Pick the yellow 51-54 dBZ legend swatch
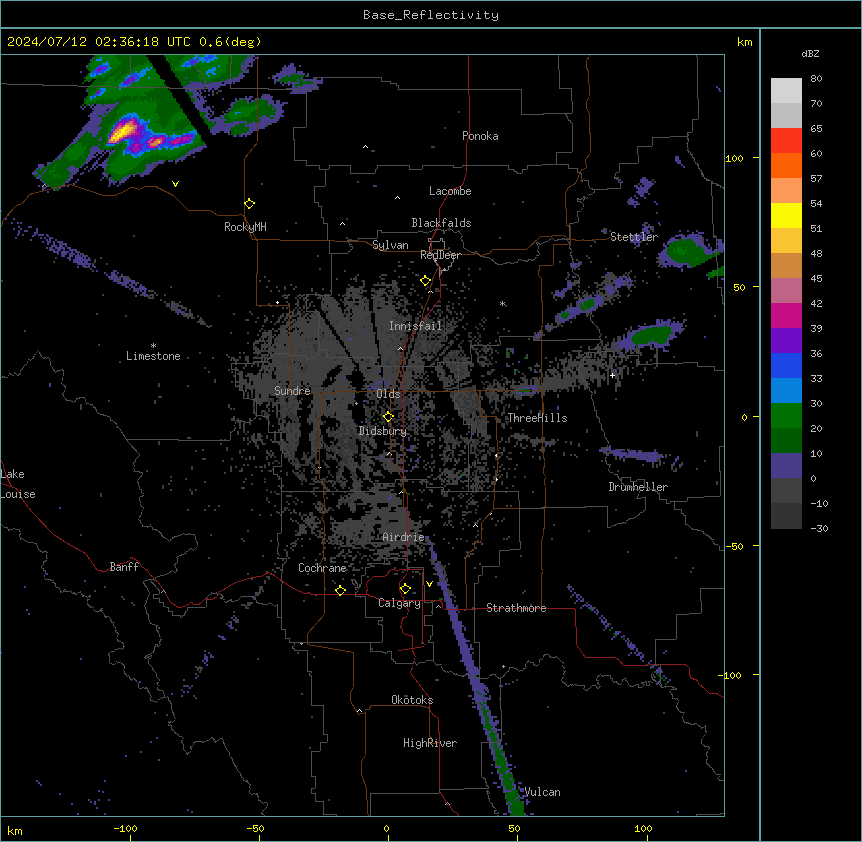The image size is (862, 842). pos(786,215)
